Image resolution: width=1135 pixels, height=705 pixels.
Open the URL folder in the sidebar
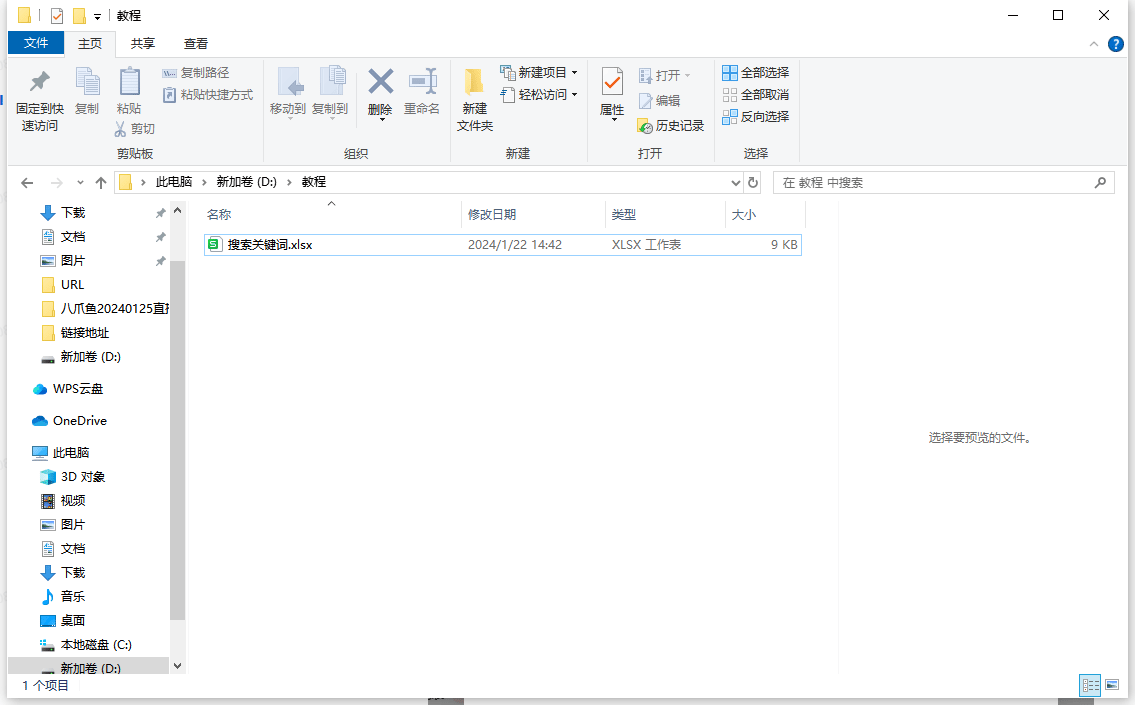(x=72, y=284)
